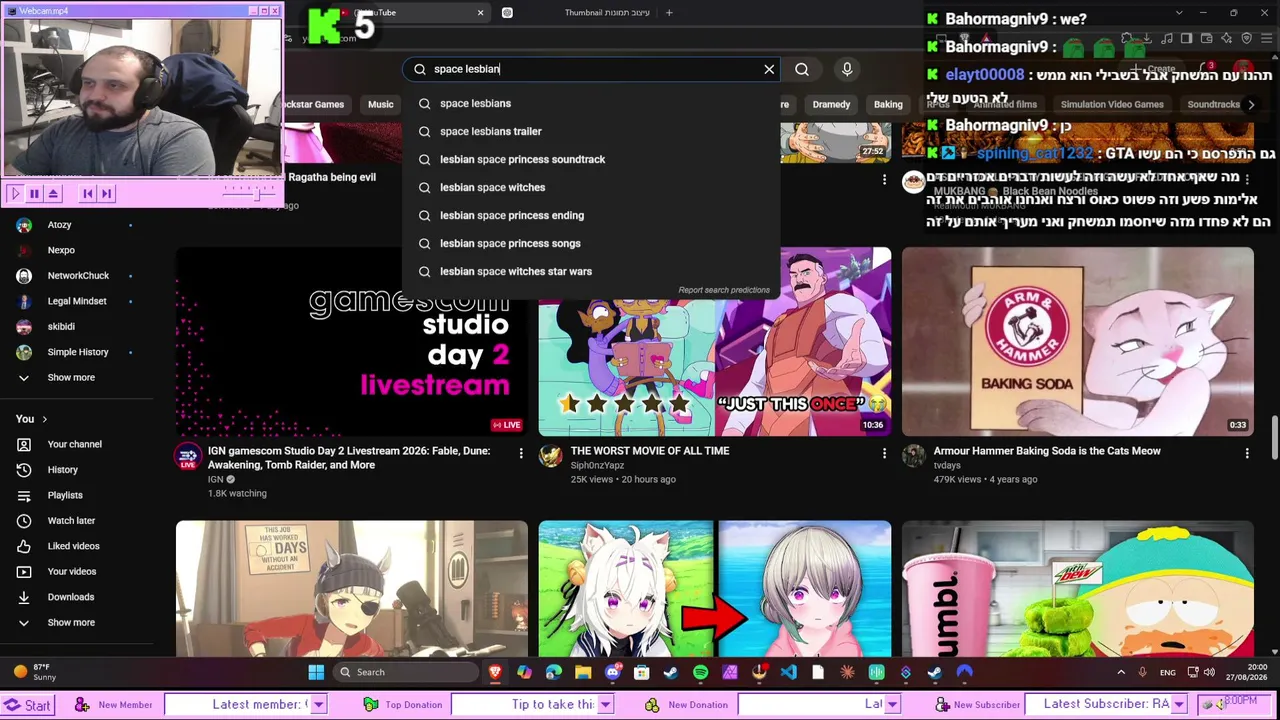This screenshot has width=1280, height=720.
Task: Open the Latest Subscriber dropdown arrow
Action: pyautogui.click(x=1179, y=705)
